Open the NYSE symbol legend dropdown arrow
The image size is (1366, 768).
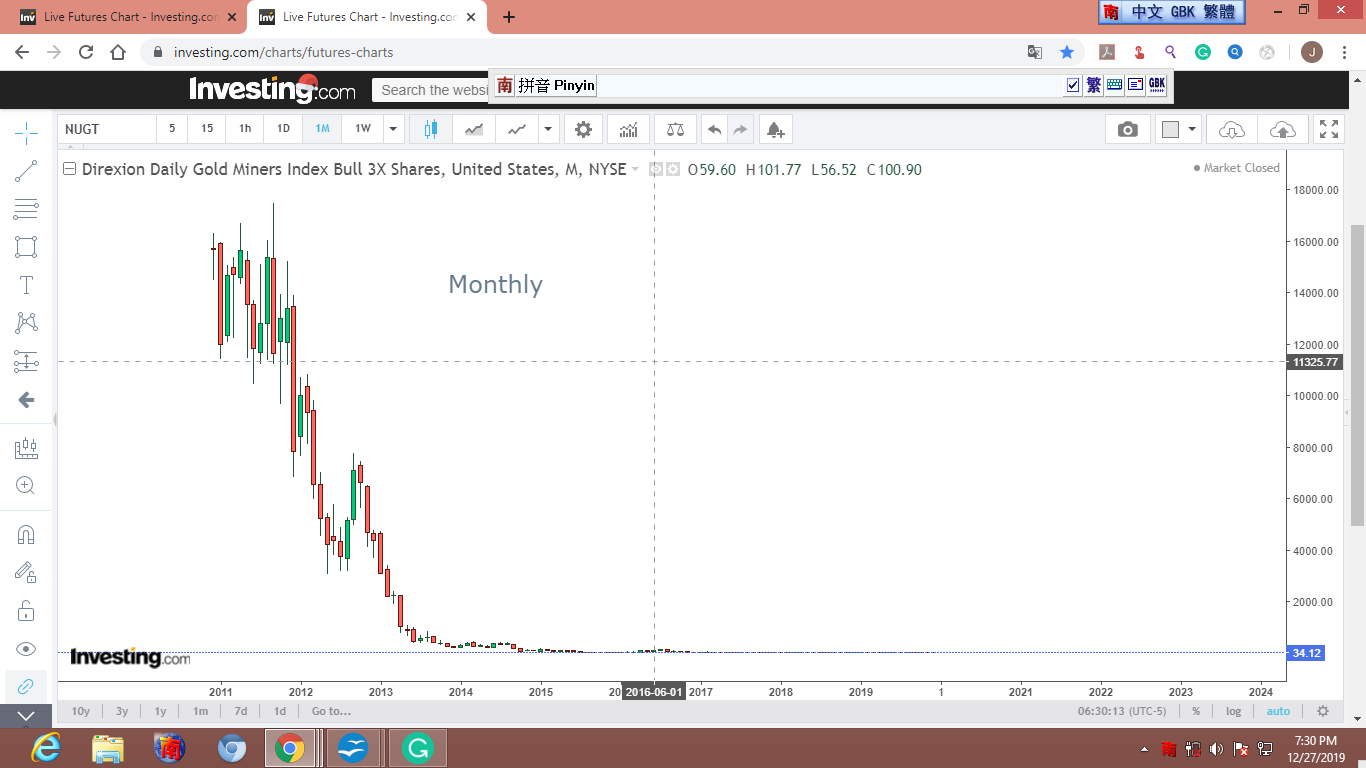point(635,170)
